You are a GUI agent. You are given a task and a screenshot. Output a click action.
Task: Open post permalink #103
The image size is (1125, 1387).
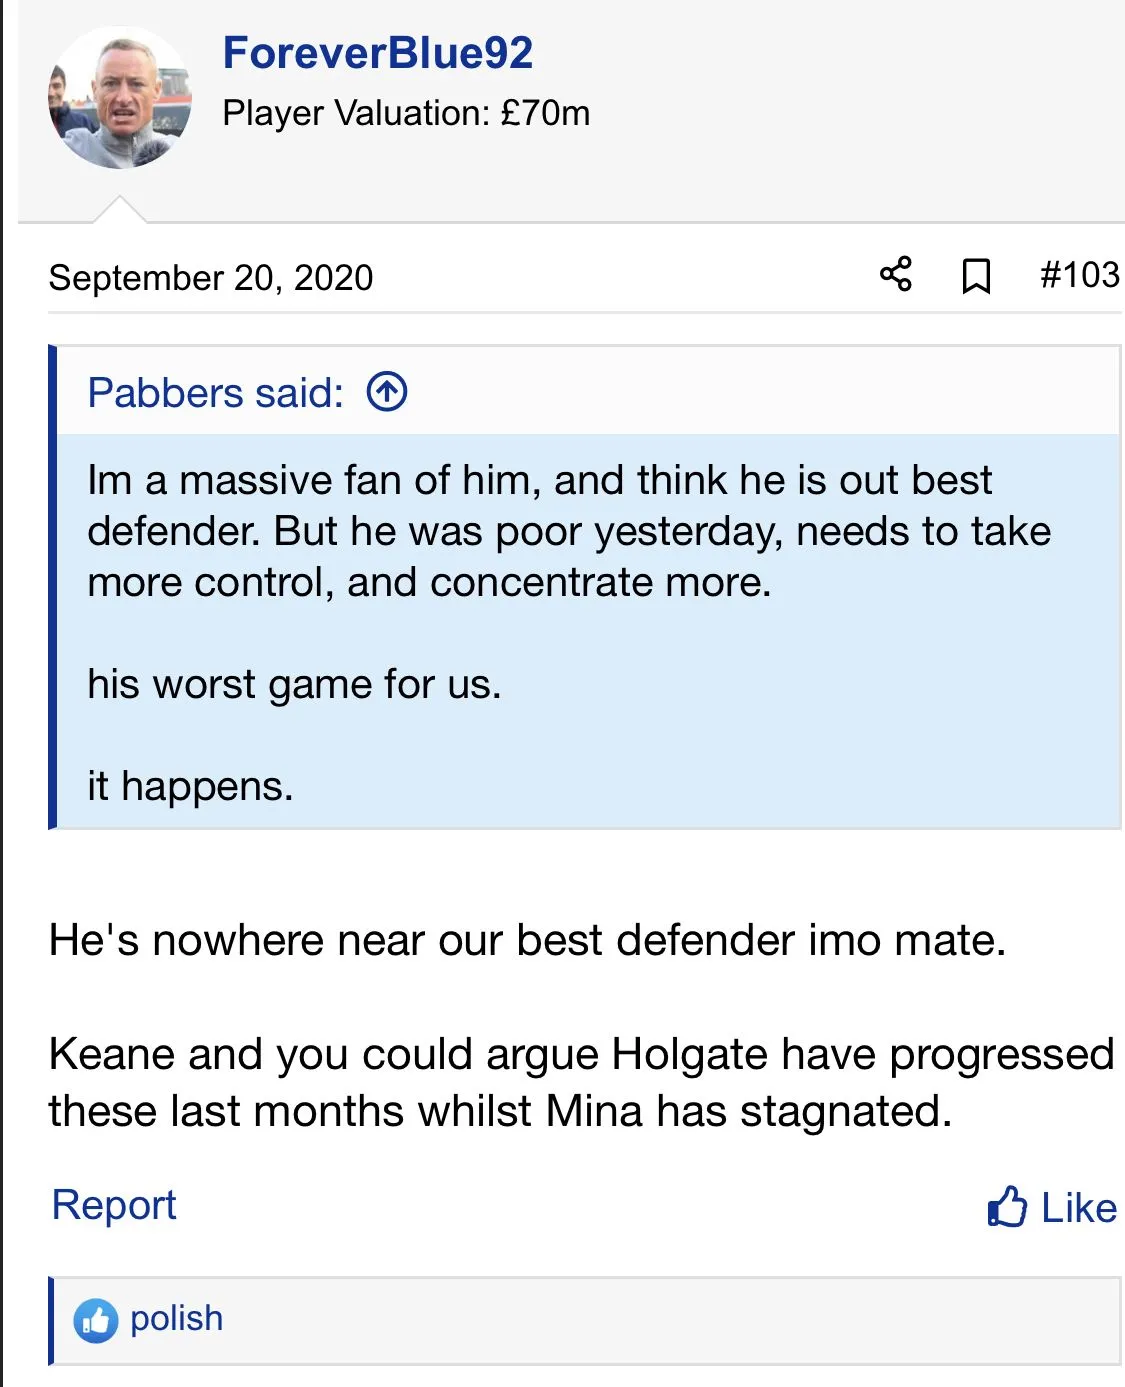pos(1079,275)
